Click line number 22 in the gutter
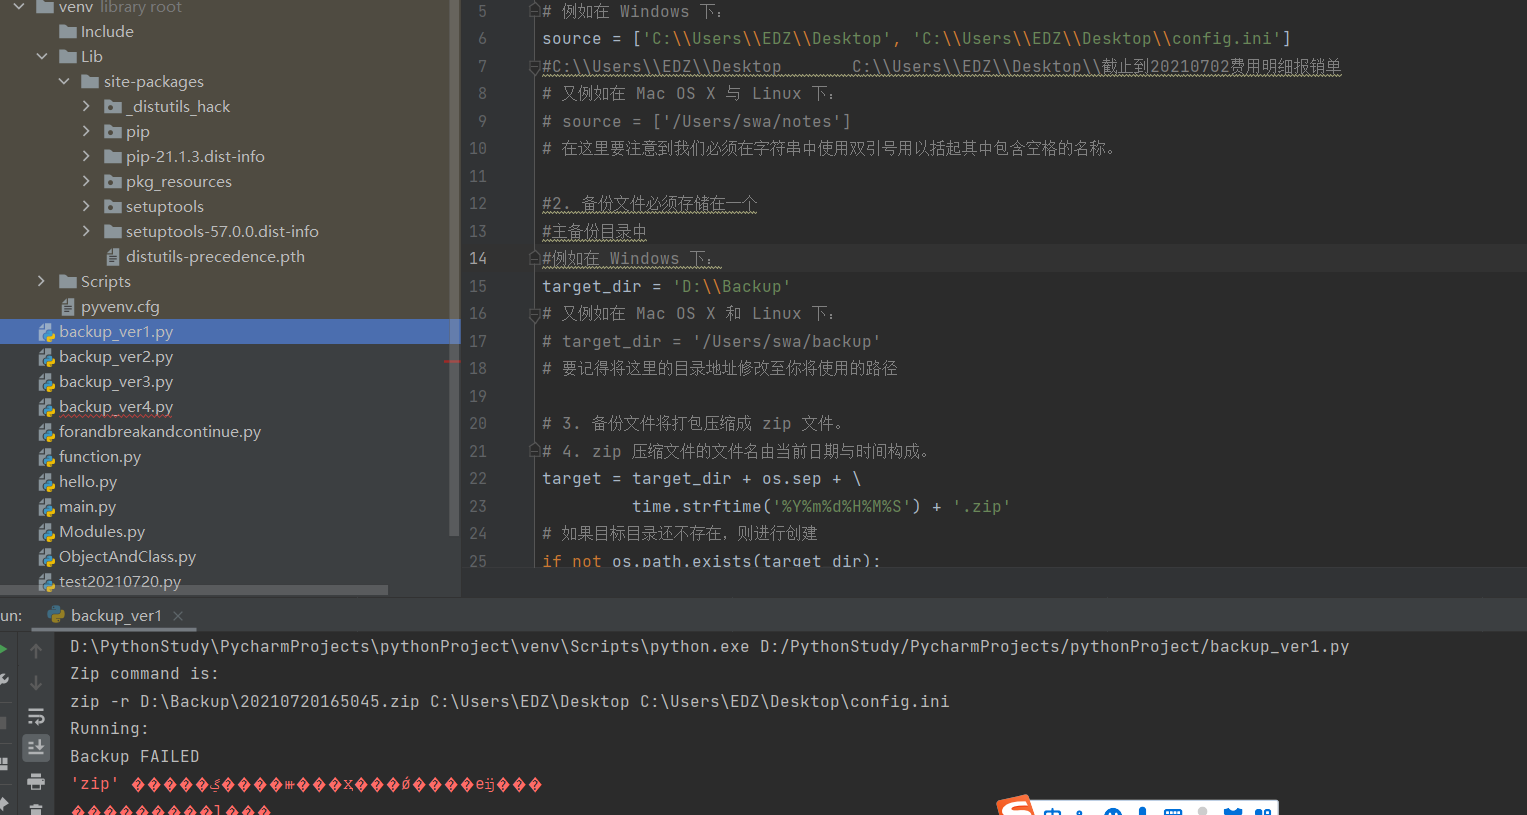Viewport: 1527px width, 815px height. (x=478, y=478)
